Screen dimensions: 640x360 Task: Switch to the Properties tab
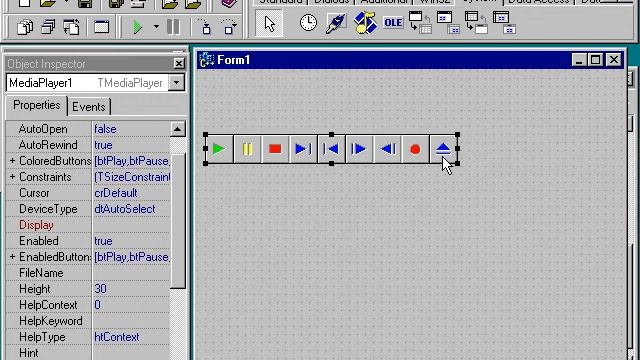pyautogui.click(x=36, y=106)
